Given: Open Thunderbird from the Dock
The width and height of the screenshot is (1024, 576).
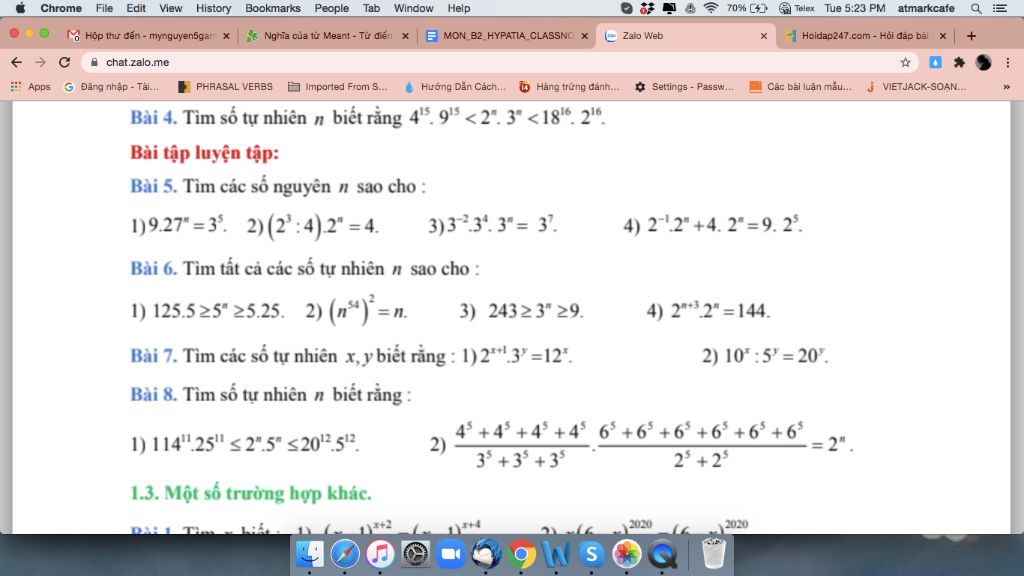Looking at the screenshot, I should [x=486, y=554].
